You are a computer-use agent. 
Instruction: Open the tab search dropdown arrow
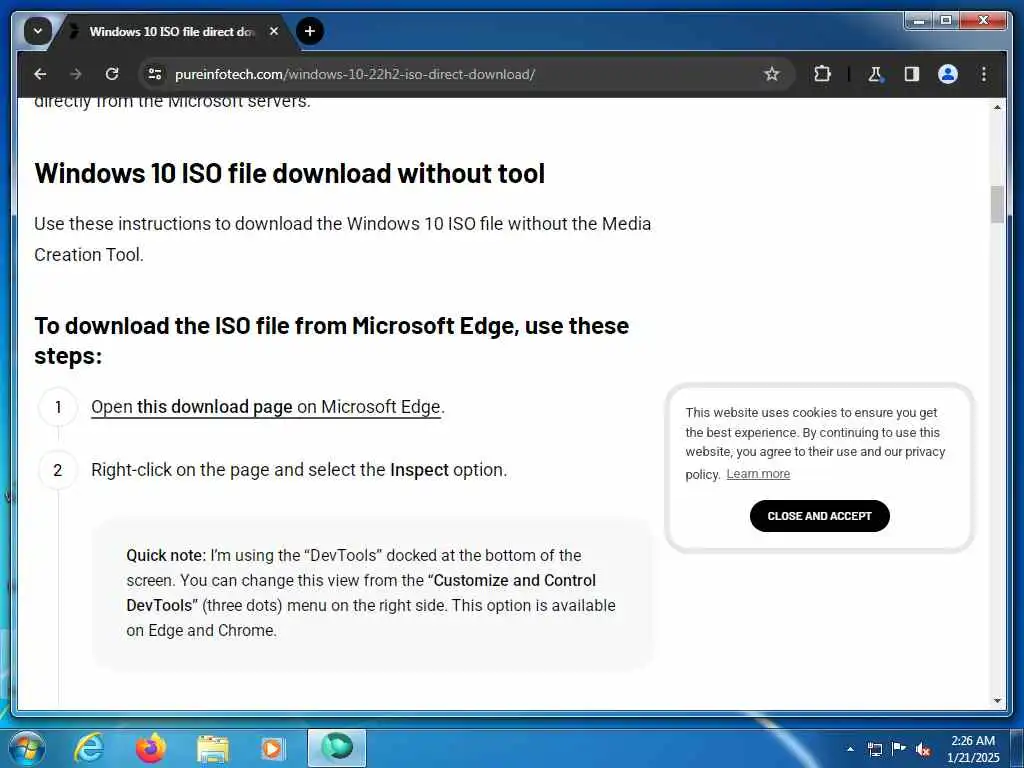[38, 31]
